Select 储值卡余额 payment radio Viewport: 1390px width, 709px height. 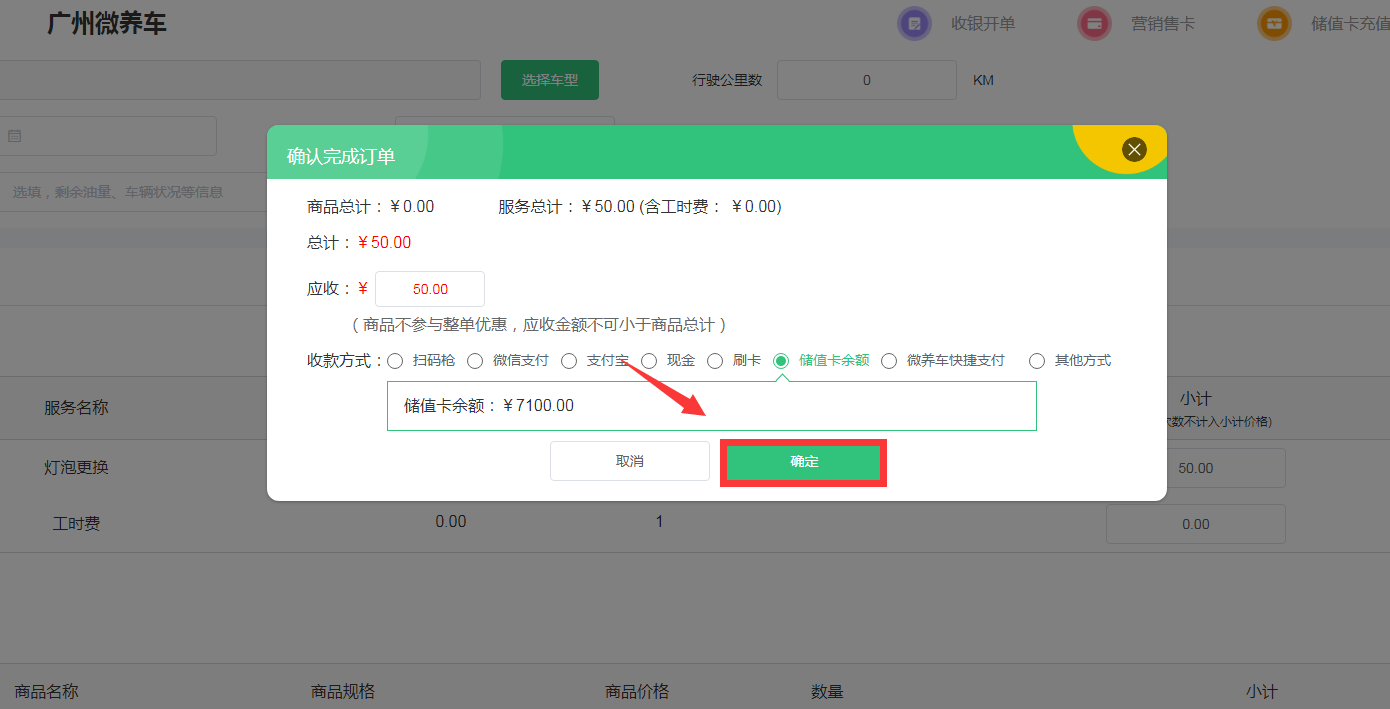tap(781, 361)
